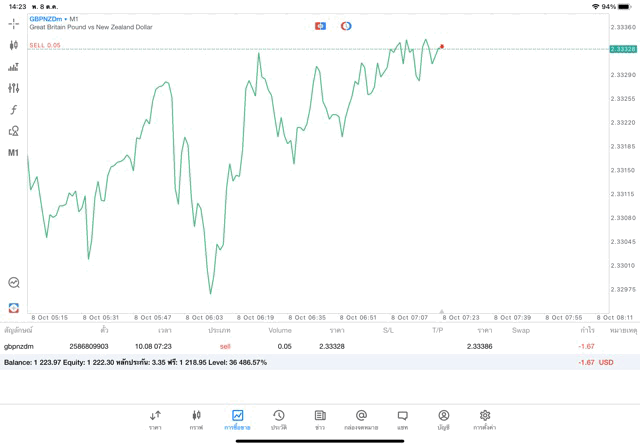
Task: Tap the bar chart style icon
Action: click(14, 67)
